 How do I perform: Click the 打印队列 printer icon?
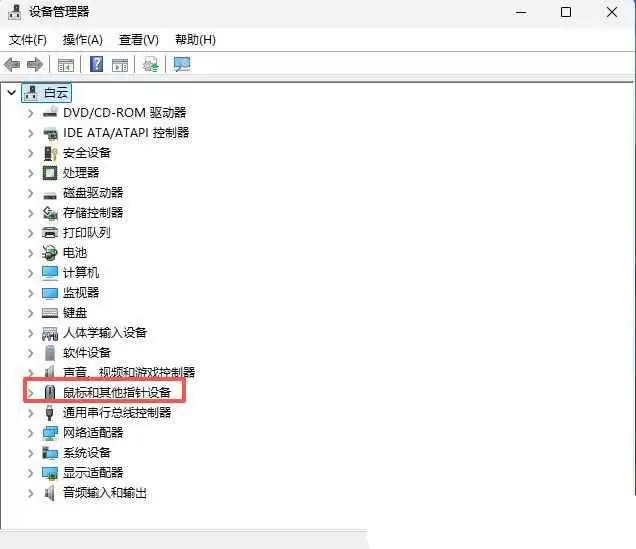point(50,233)
